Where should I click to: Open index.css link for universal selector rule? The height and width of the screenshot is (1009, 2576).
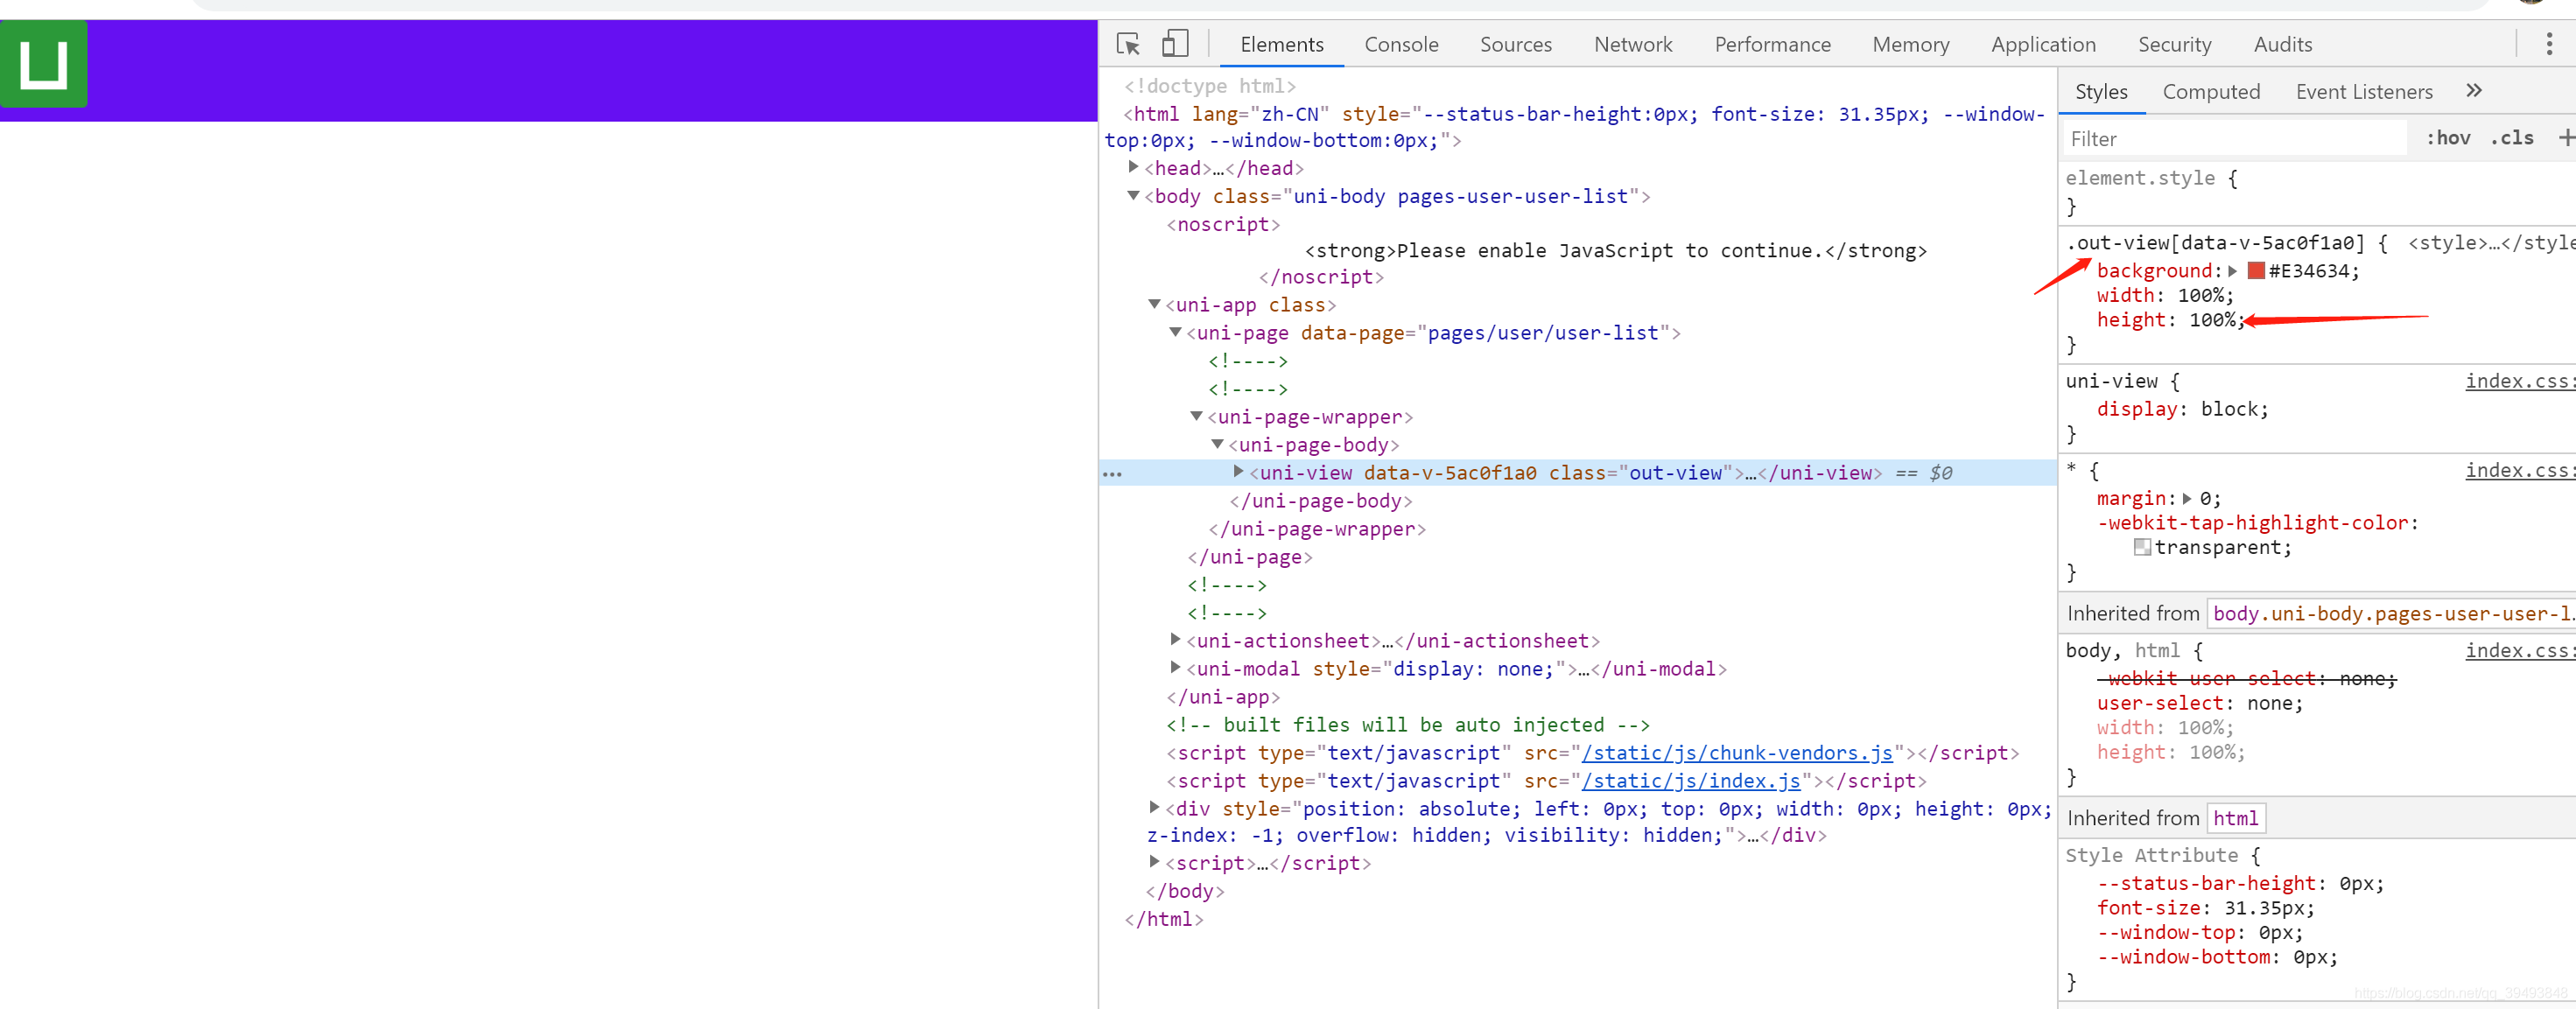[x=2520, y=470]
